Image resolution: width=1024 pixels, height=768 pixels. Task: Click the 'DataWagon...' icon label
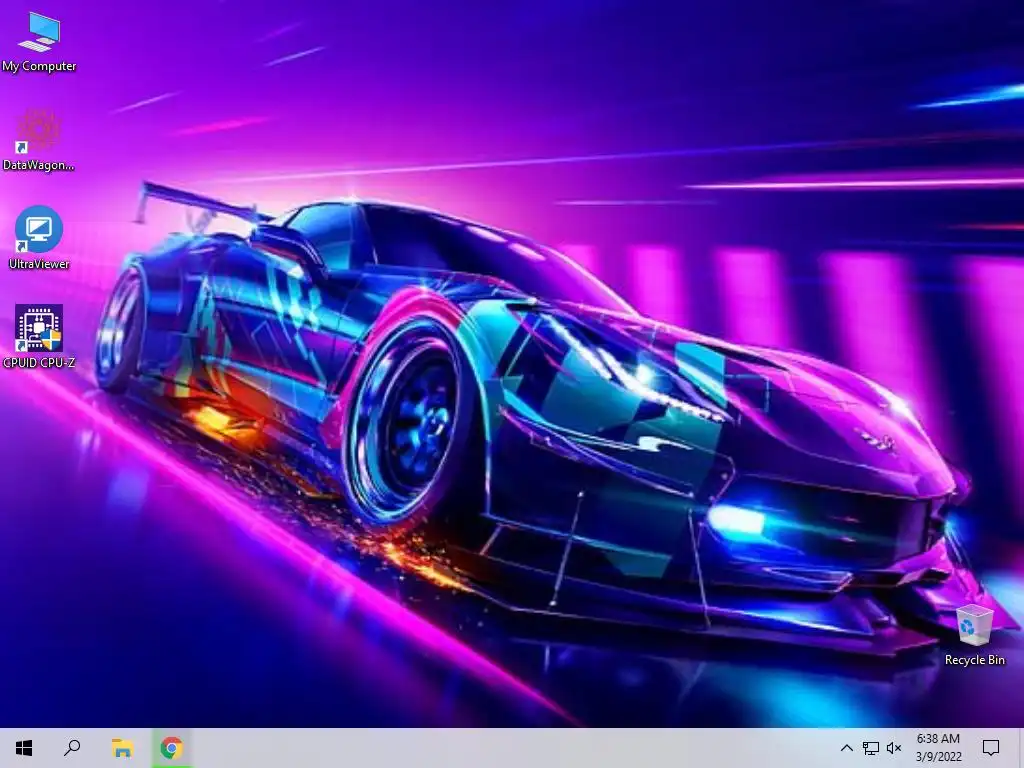[x=39, y=165]
